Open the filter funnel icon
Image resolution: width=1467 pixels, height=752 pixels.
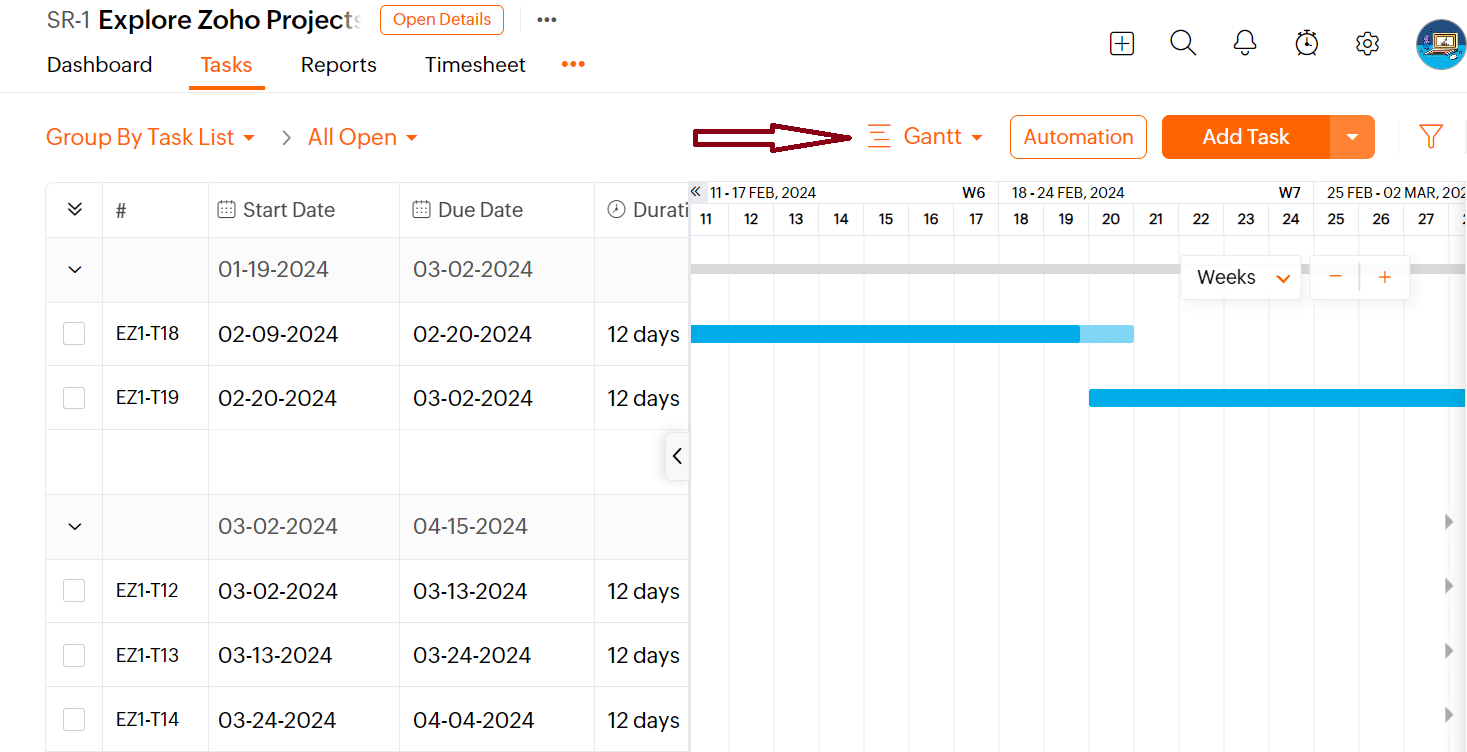1431,137
